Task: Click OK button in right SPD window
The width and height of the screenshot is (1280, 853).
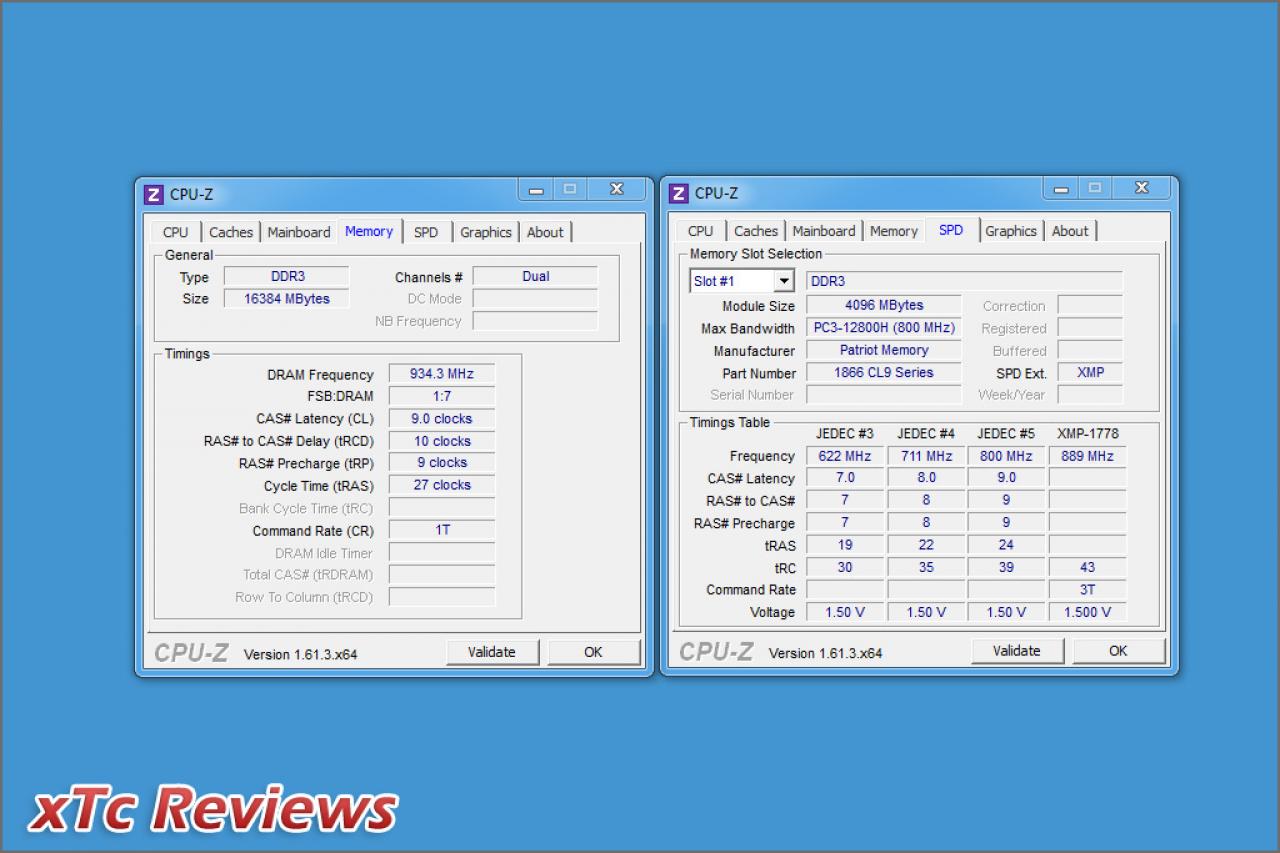Action: [1119, 651]
